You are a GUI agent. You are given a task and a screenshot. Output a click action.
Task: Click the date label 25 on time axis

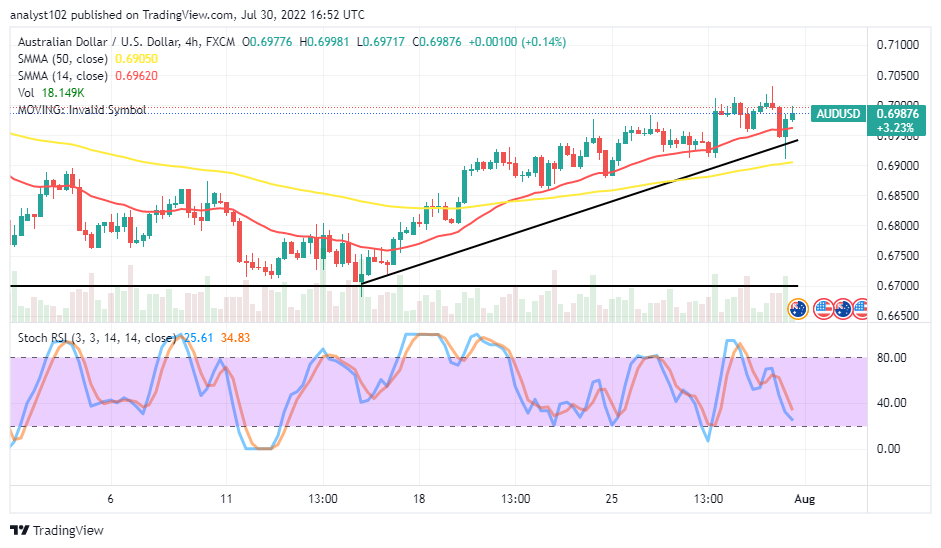[x=611, y=499]
